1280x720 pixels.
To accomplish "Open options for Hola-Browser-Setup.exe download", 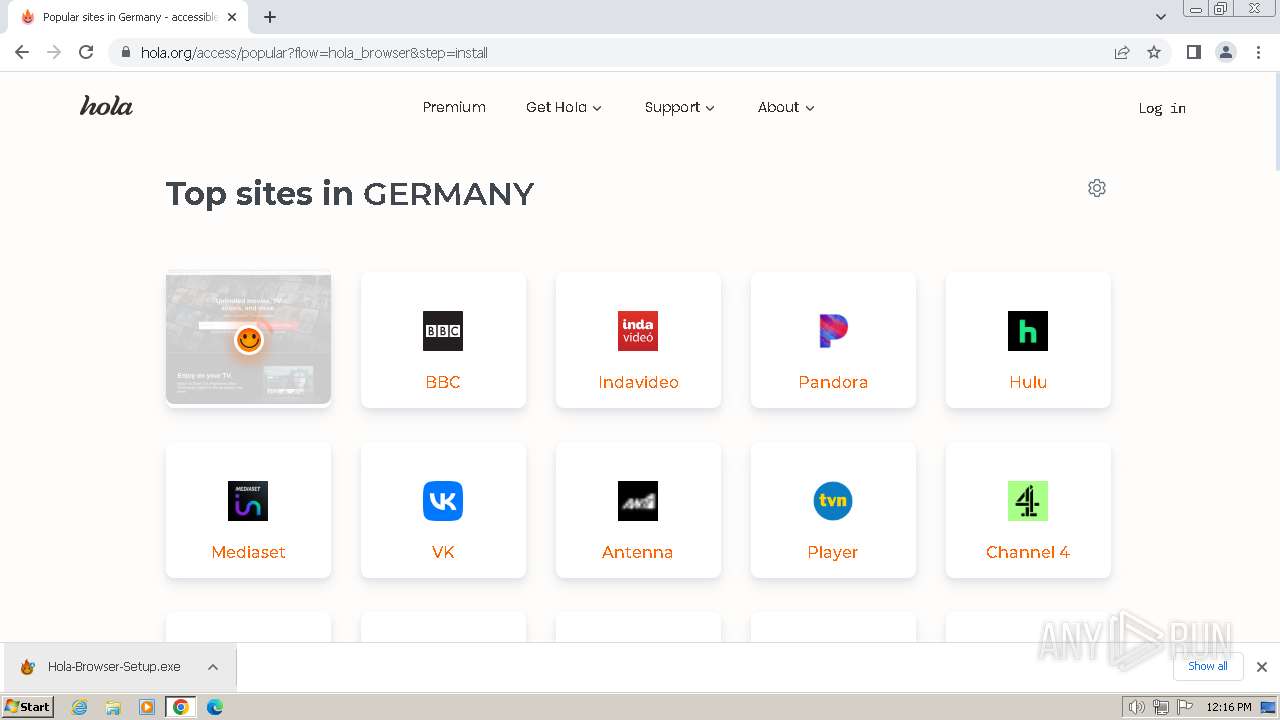I will click(213, 667).
